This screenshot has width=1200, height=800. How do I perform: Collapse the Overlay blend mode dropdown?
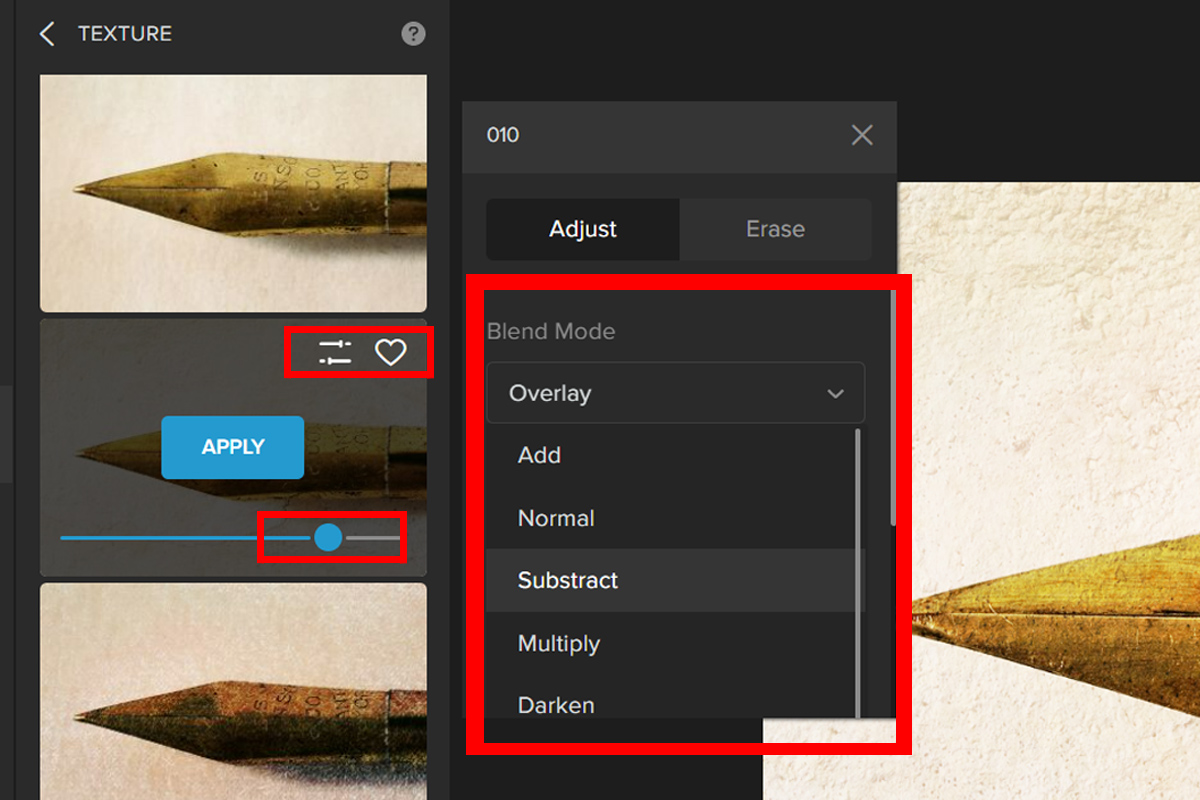click(675, 393)
